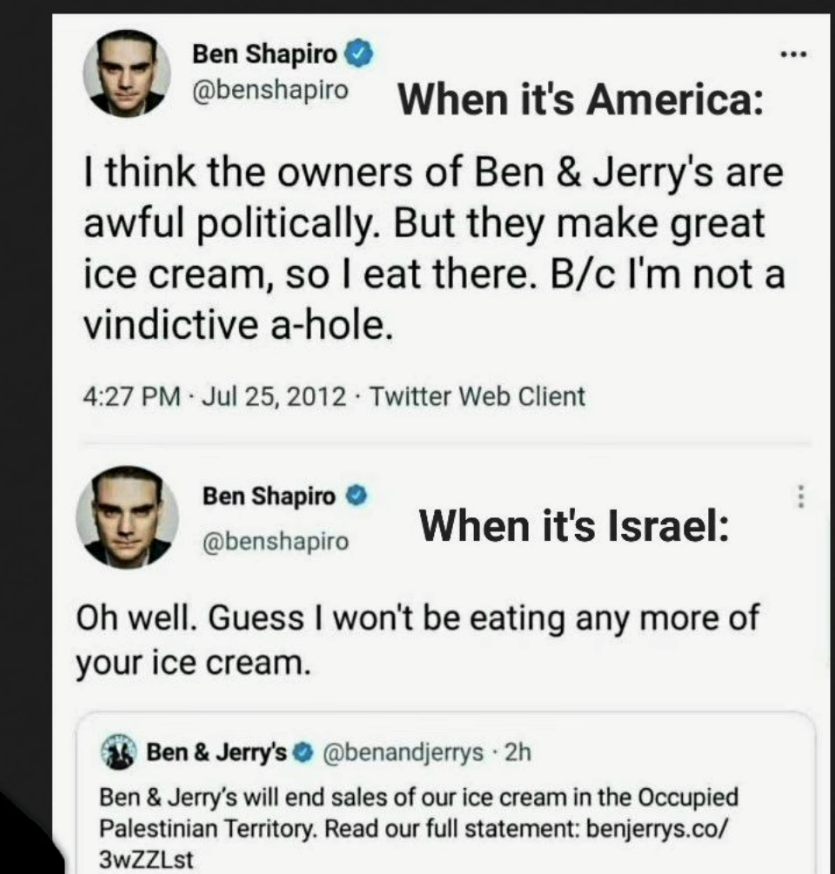Viewport: 835px width, 874px height.
Task: Click the 2h timestamp on the quoted tweet
Action: click(x=518, y=752)
